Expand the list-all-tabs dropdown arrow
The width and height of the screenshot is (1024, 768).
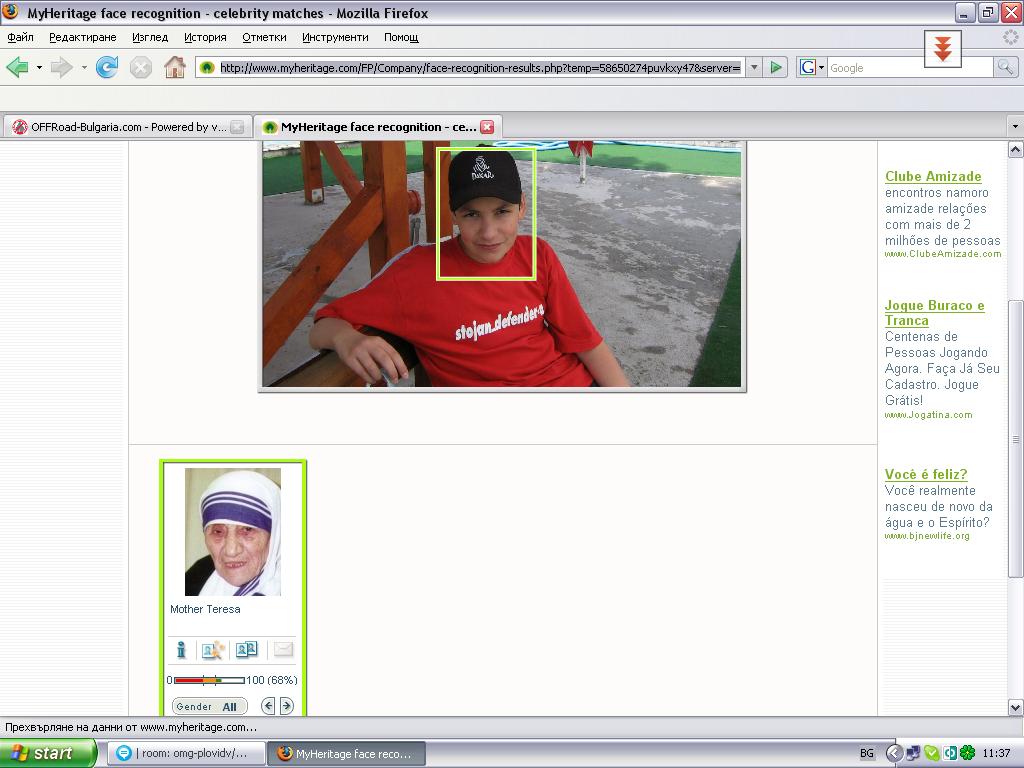pyautogui.click(x=1015, y=127)
